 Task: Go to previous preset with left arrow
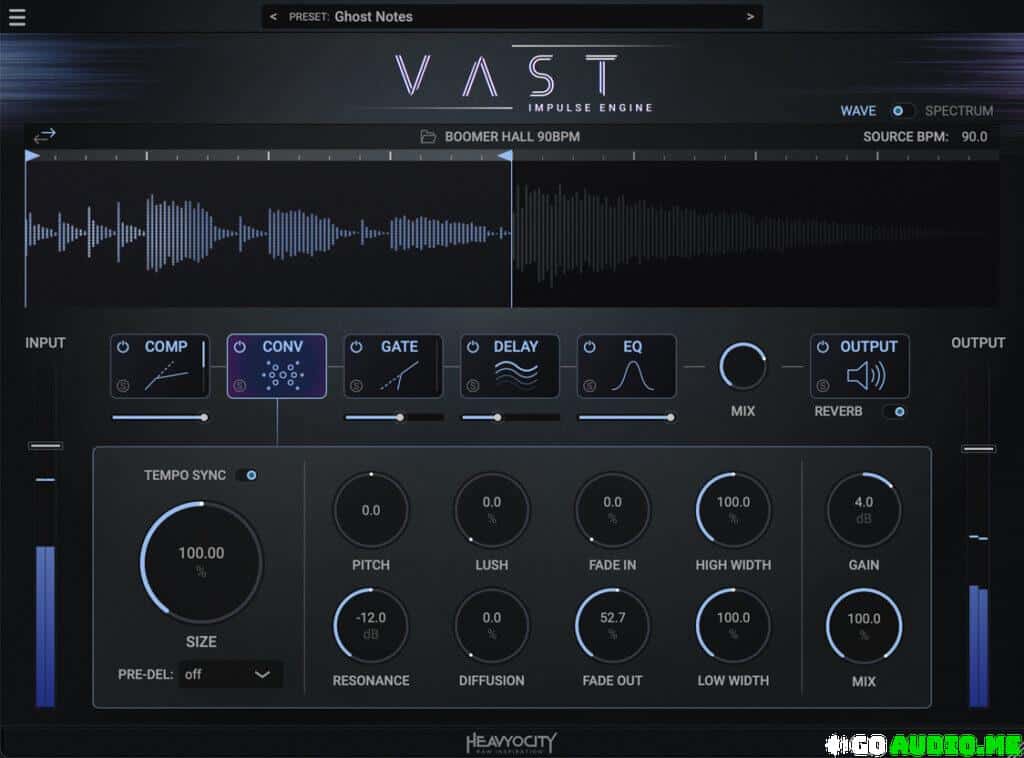click(x=274, y=17)
